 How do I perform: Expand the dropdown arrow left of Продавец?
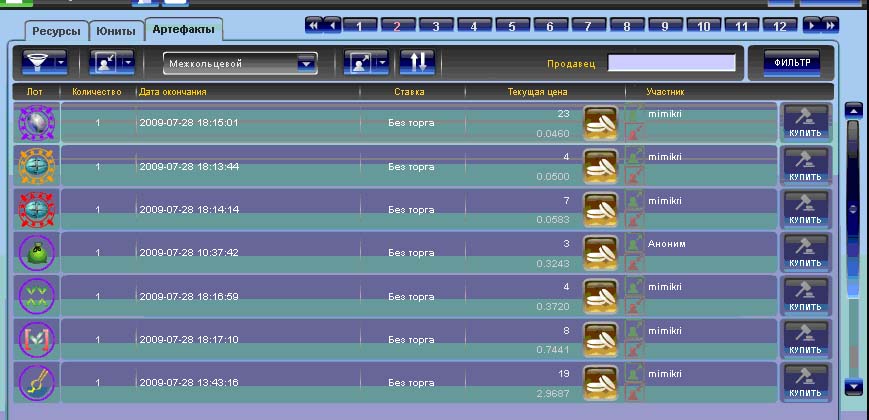385,63
